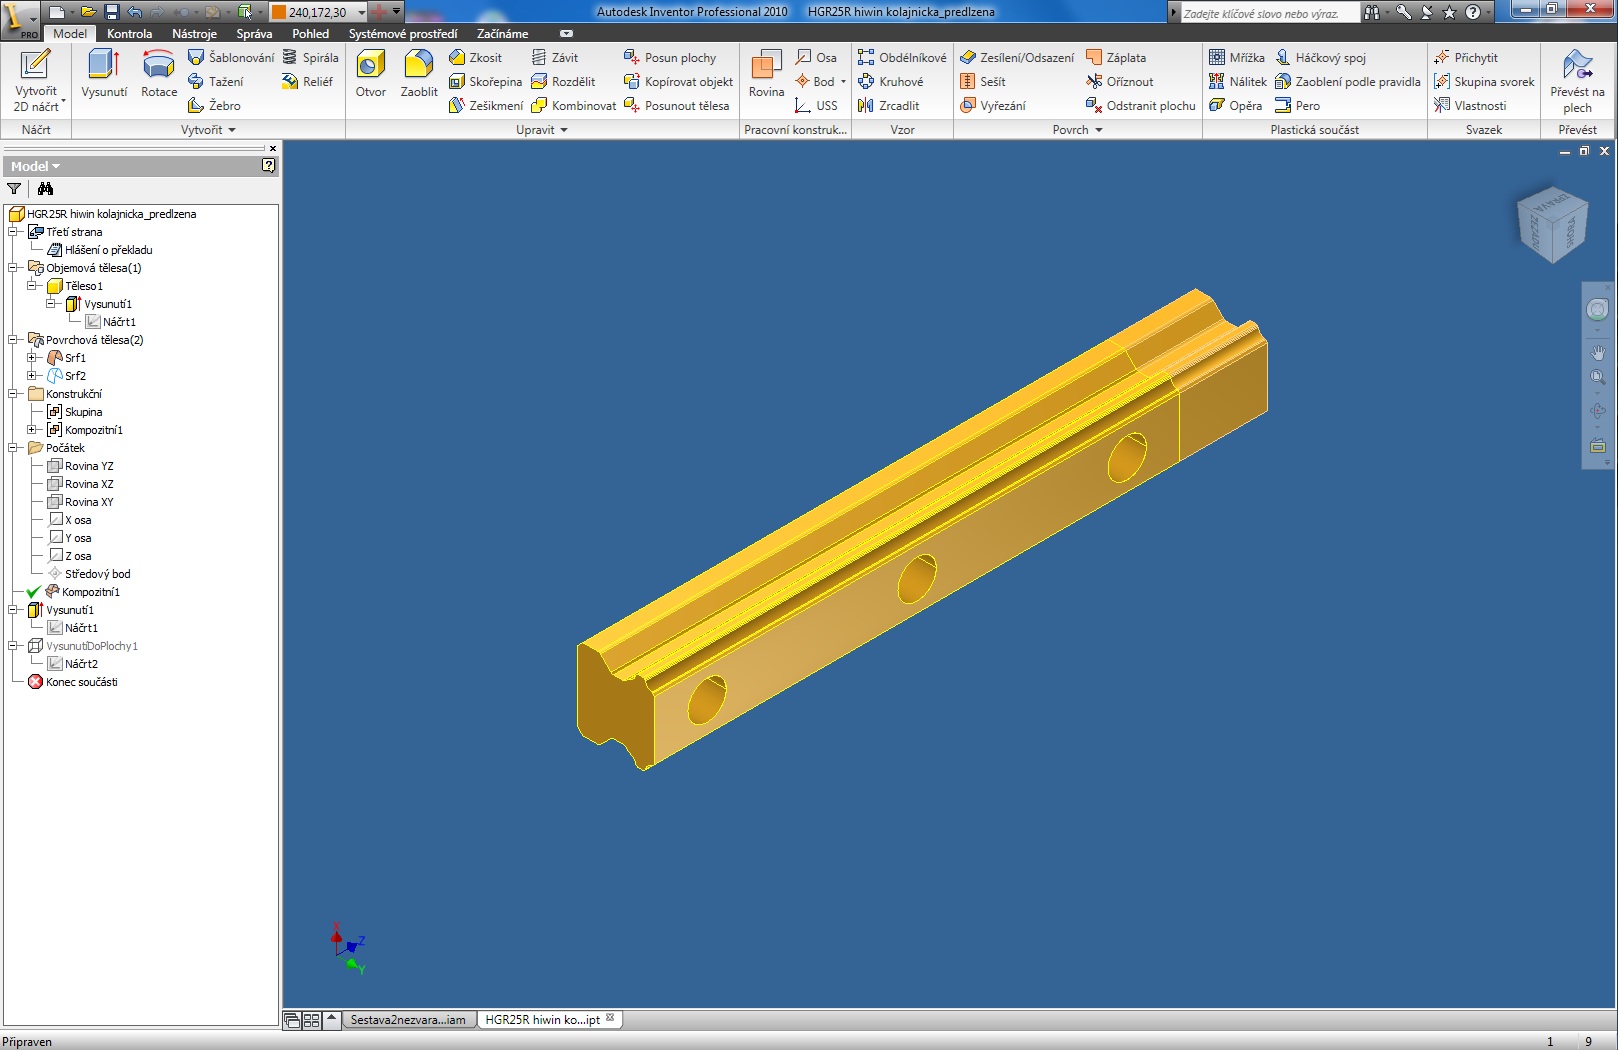Select the Otvor hole tool
1618x1050 pixels.
(x=370, y=75)
